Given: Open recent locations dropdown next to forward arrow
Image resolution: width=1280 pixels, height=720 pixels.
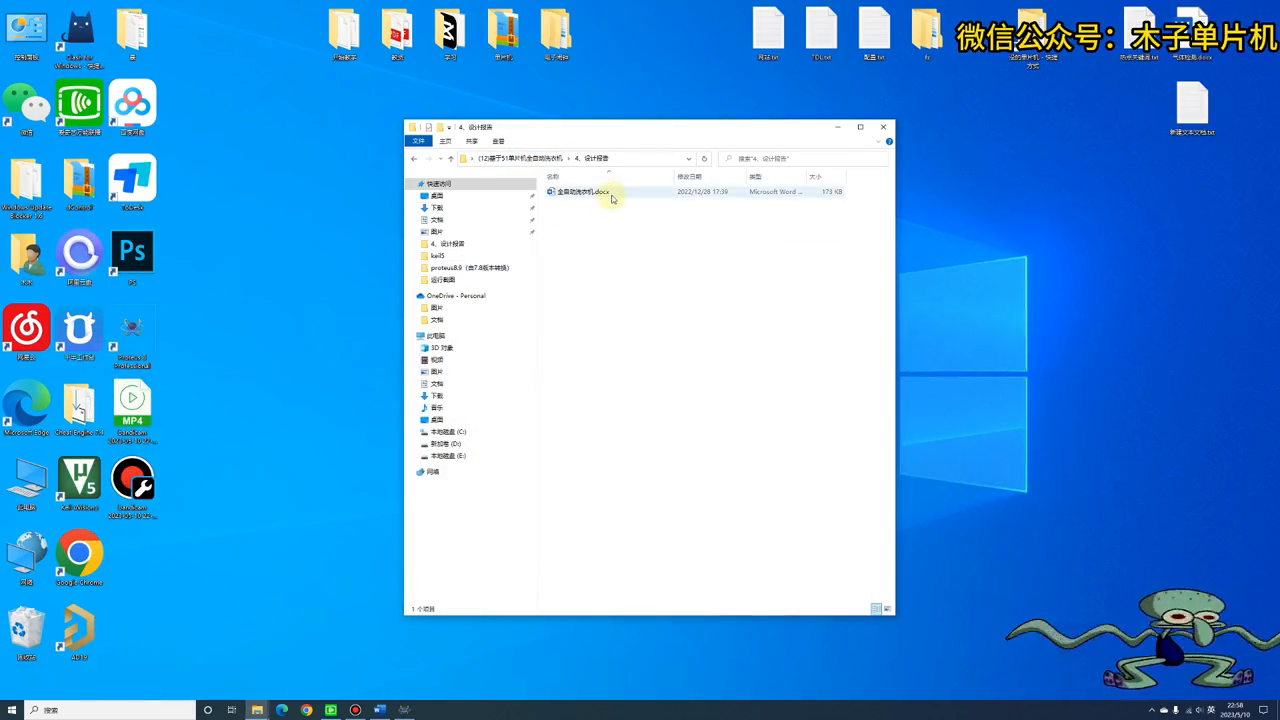Looking at the screenshot, I should (439, 159).
